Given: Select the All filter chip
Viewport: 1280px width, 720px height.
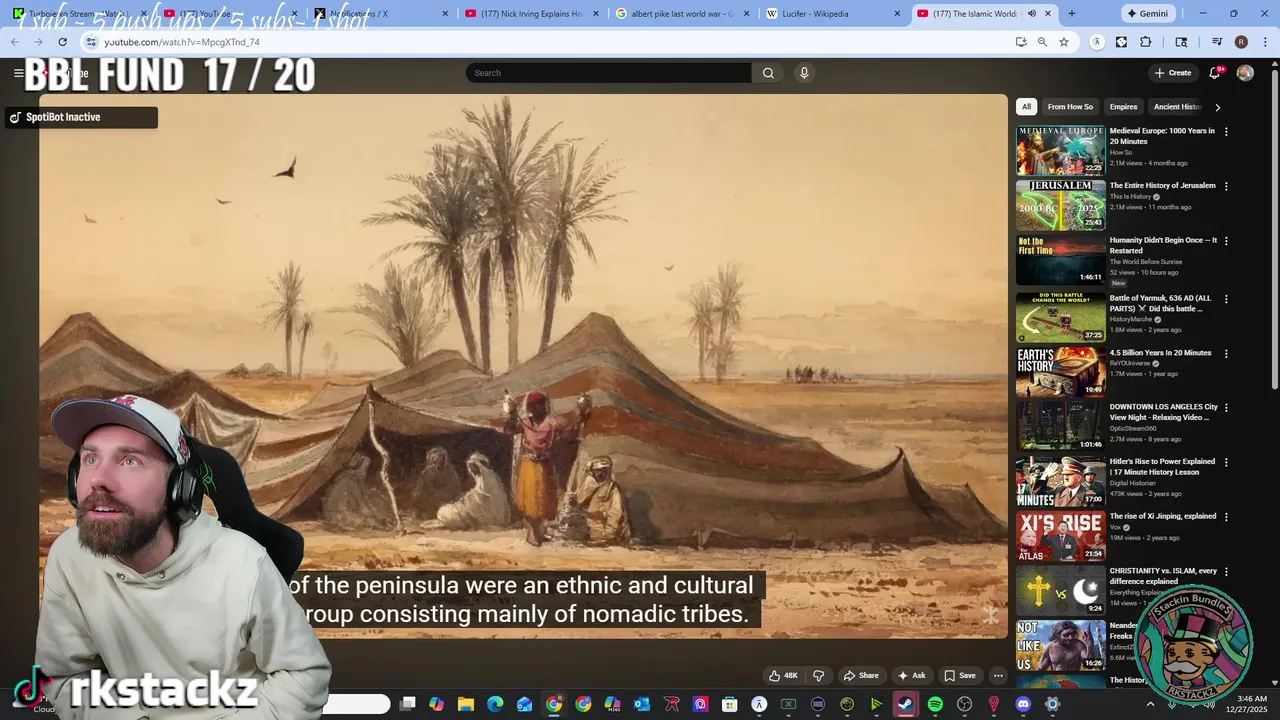Looking at the screenshot, I should (x=1026, y=107).
